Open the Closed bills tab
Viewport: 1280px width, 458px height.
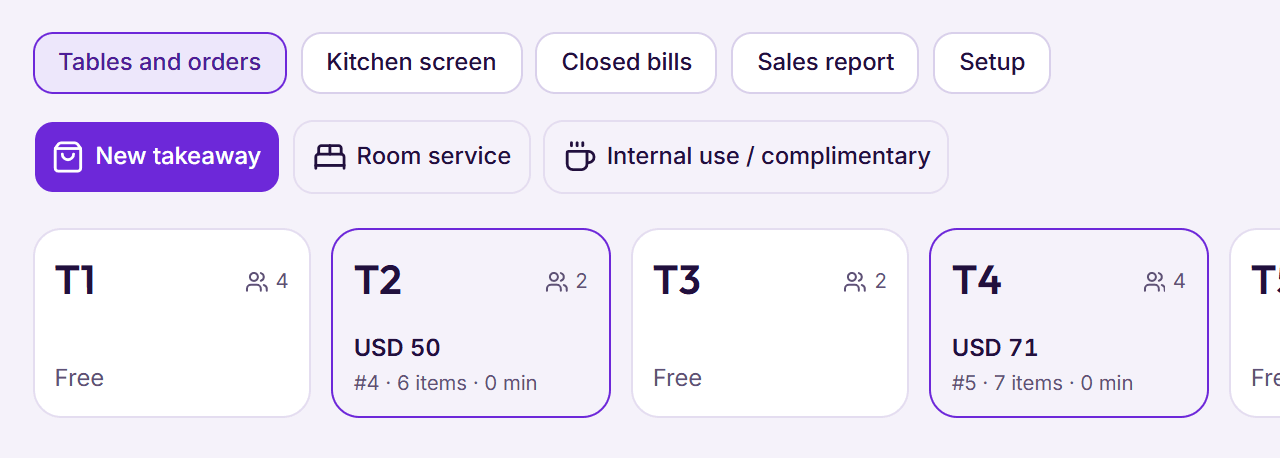626,63
